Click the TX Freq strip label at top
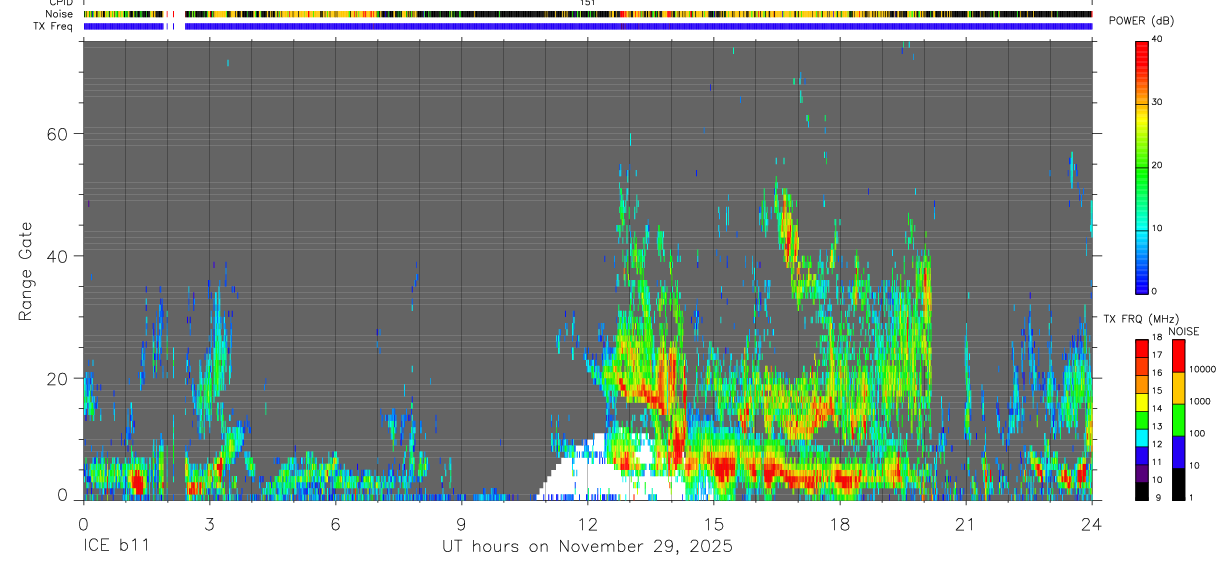The image size is (1228, 567). [x=53, y=26]
